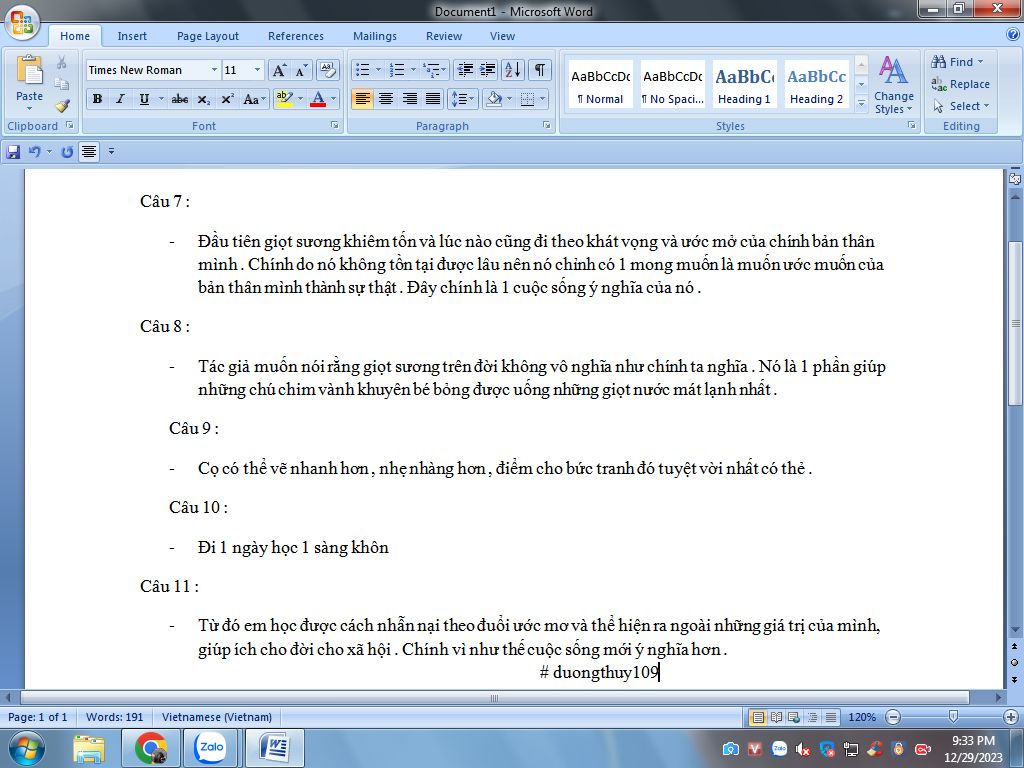Click the vertical scrollbar thumb

tap(1015, 323)
